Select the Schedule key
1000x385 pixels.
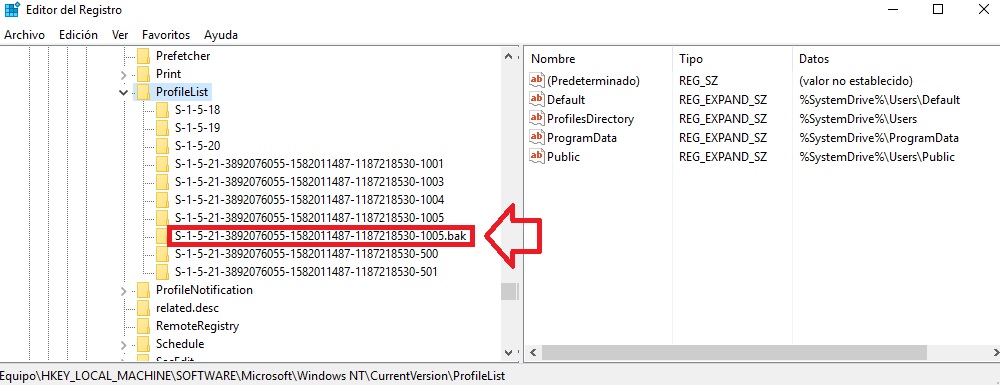coord(180,344)
